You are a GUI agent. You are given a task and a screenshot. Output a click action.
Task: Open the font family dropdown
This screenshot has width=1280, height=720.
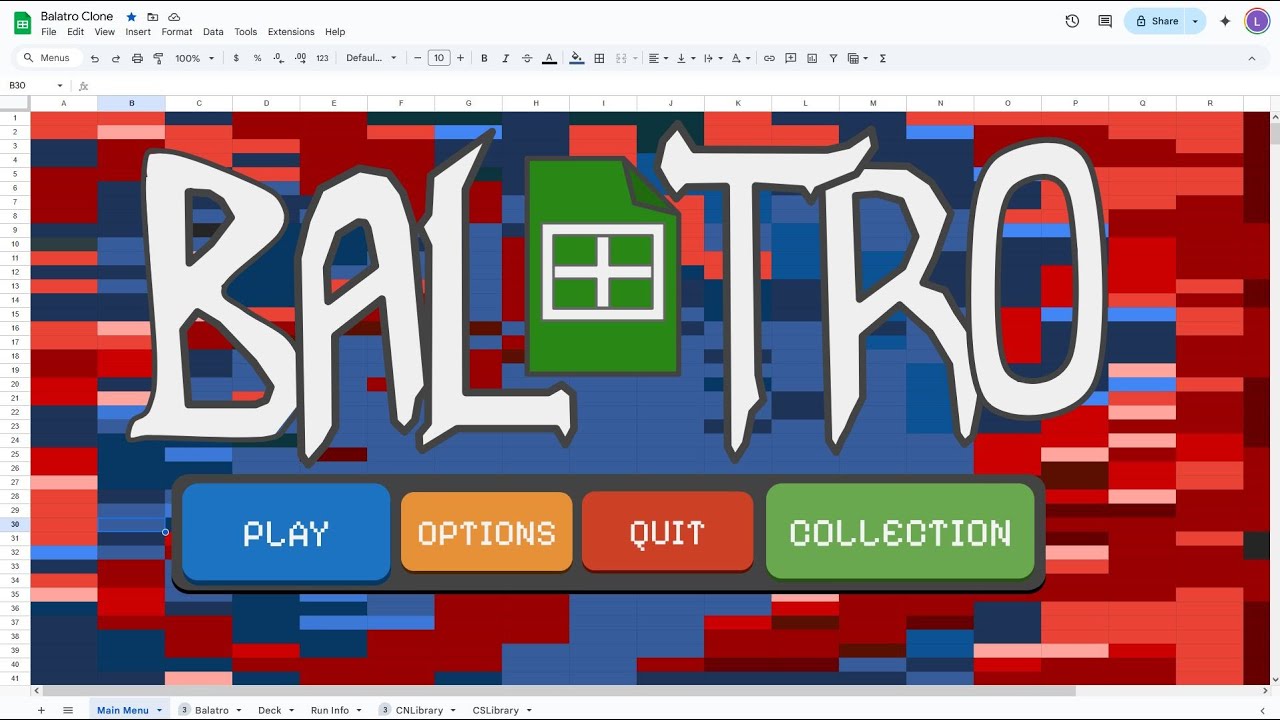(x=371, y=58)
